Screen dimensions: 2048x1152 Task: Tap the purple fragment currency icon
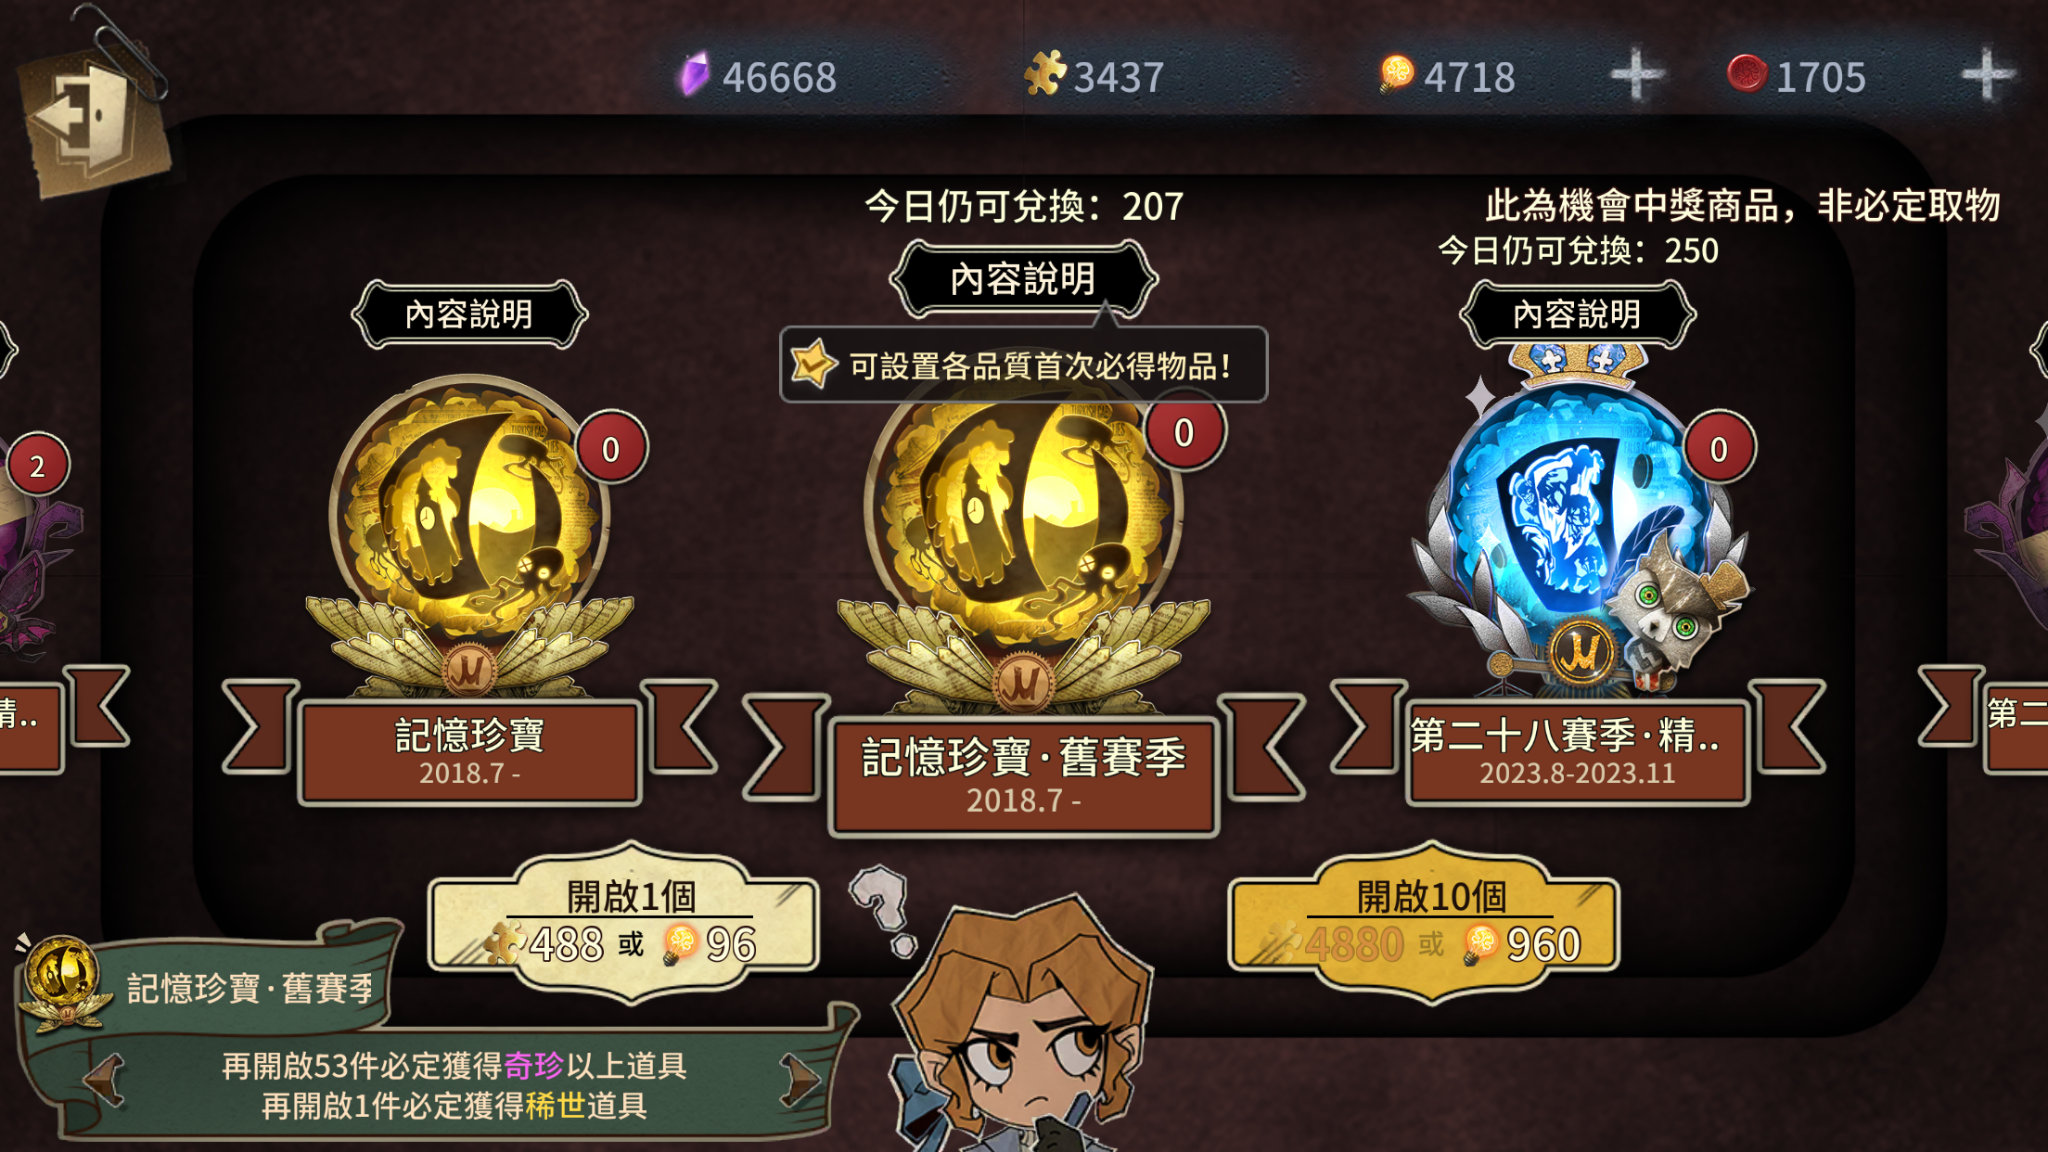point(694,75)
